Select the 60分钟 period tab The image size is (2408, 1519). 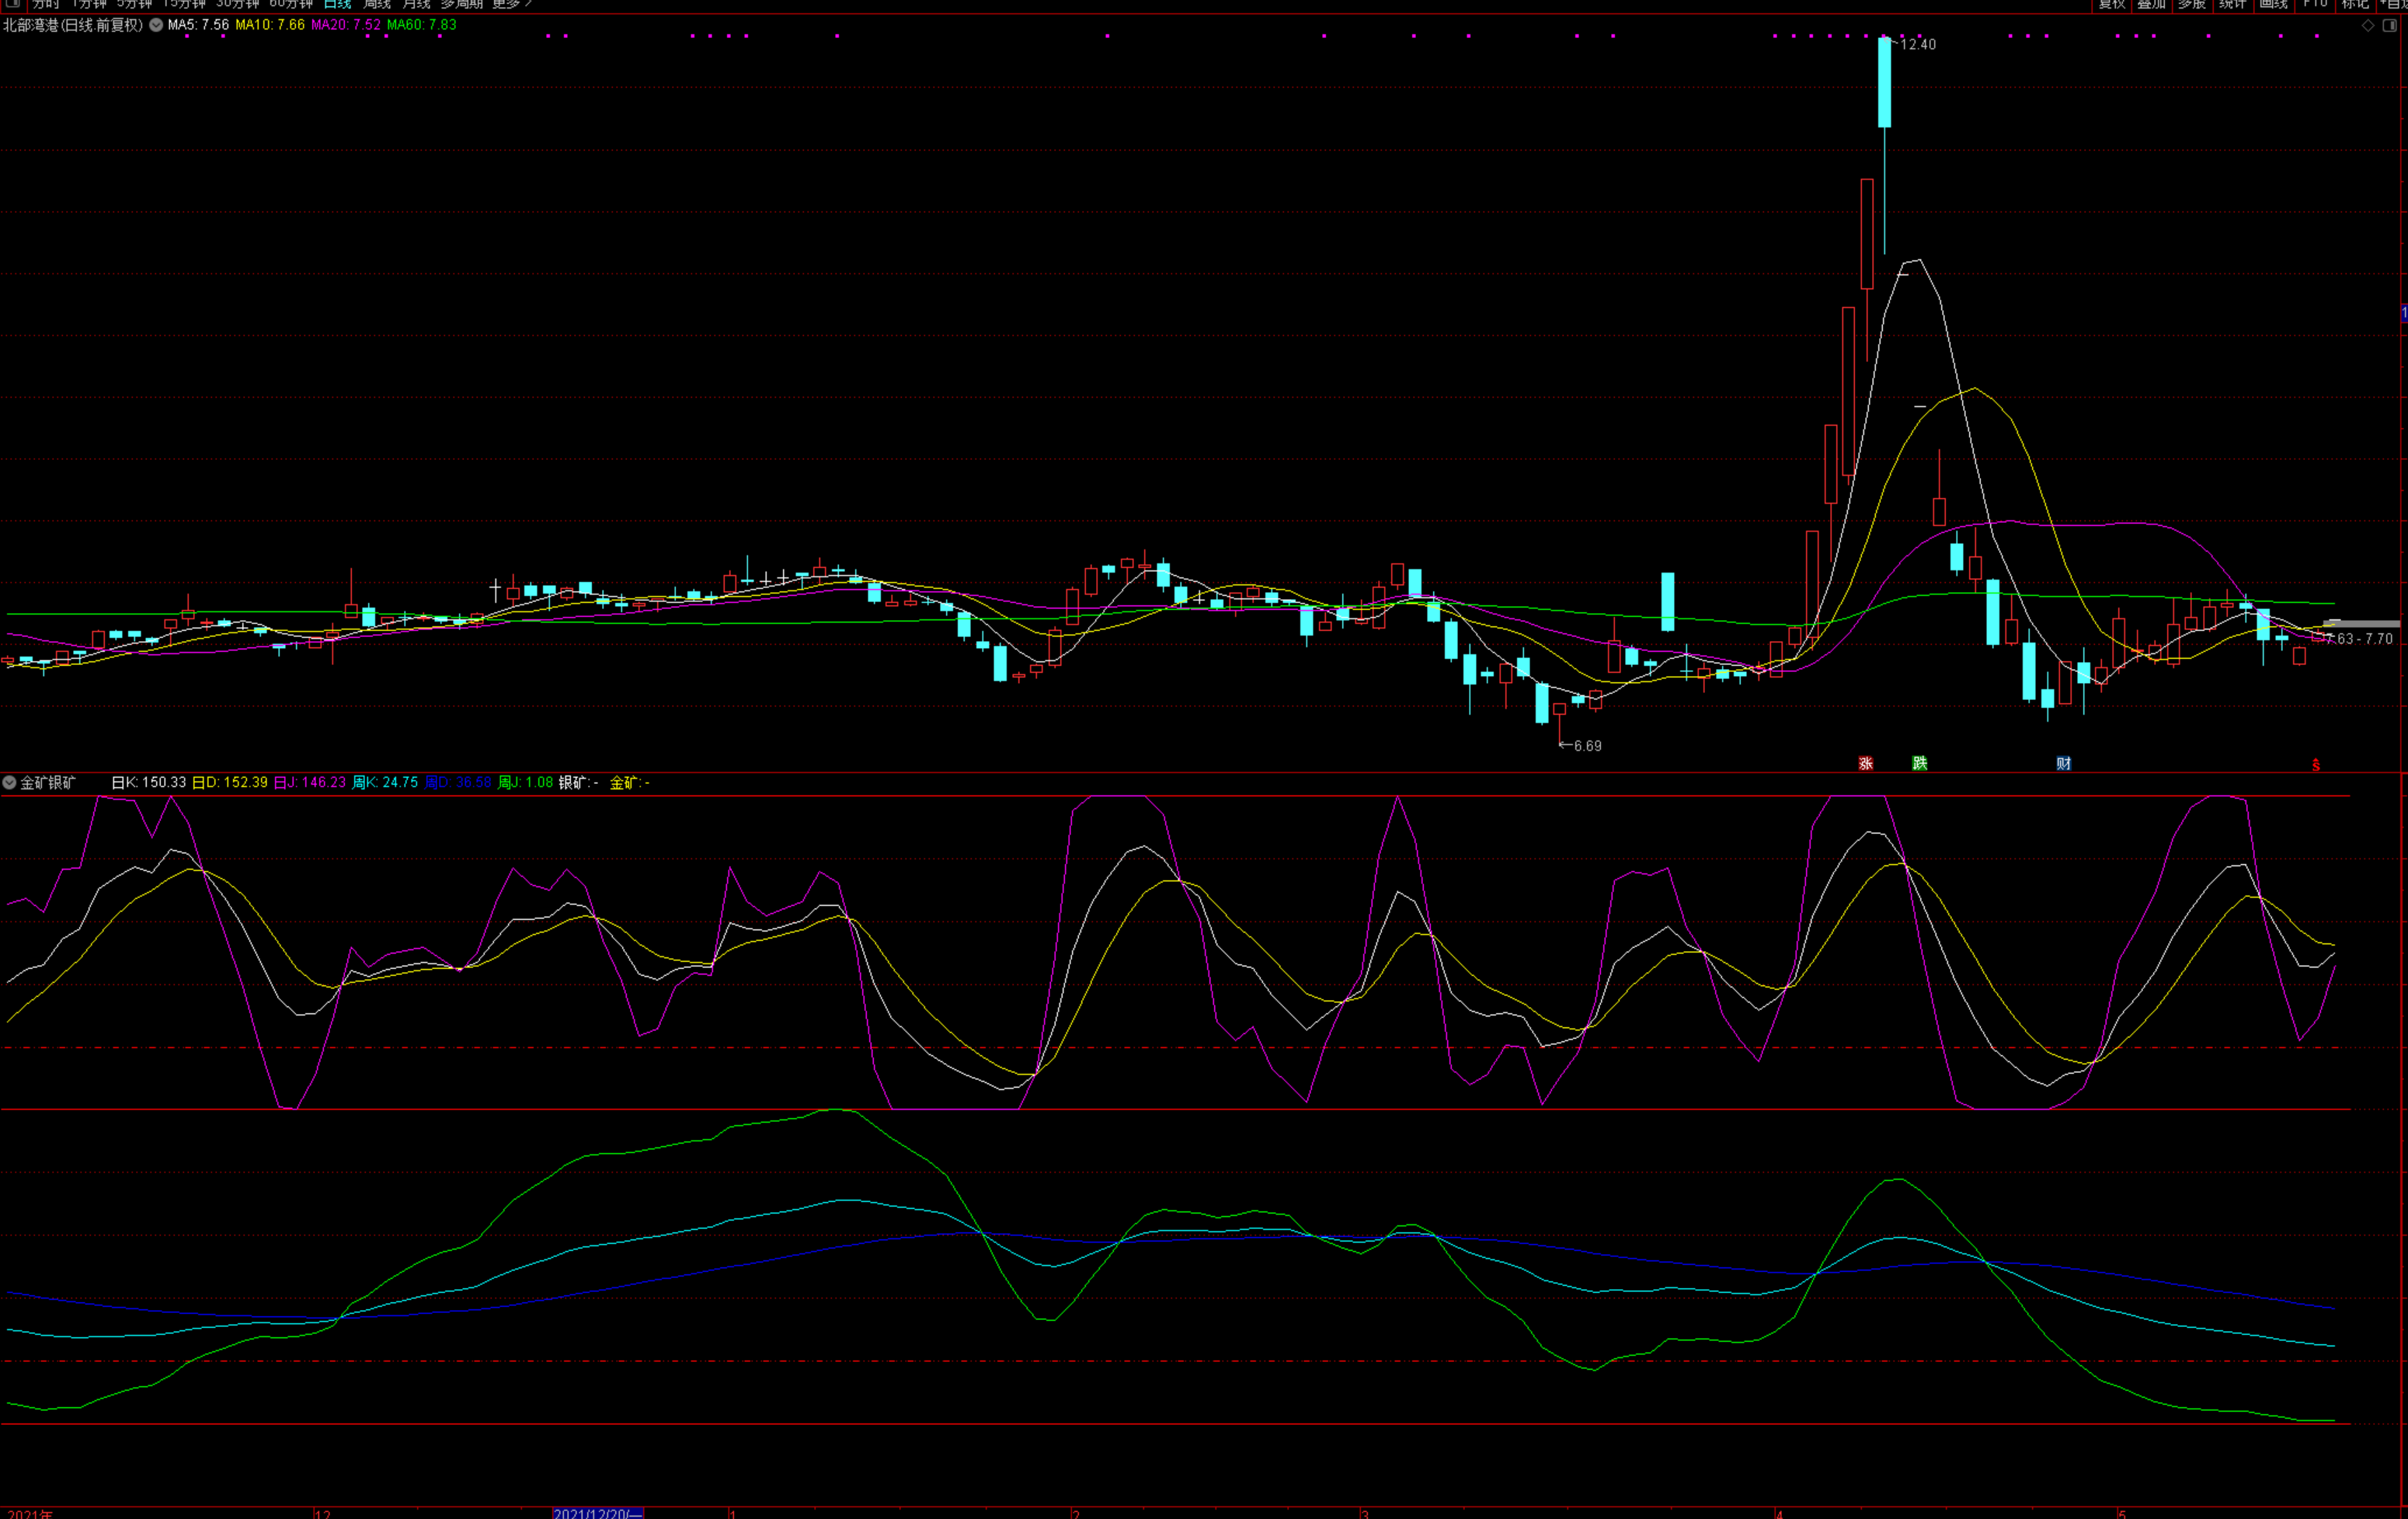tap(291, 4)
